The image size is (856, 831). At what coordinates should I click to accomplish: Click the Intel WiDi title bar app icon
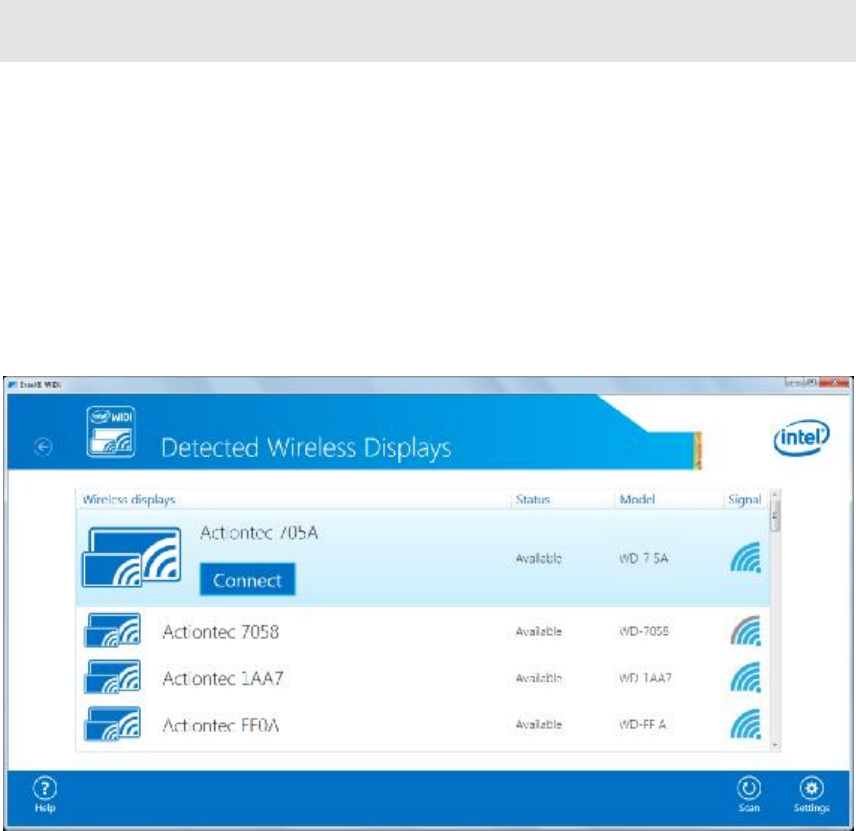(x=13, y=385)
